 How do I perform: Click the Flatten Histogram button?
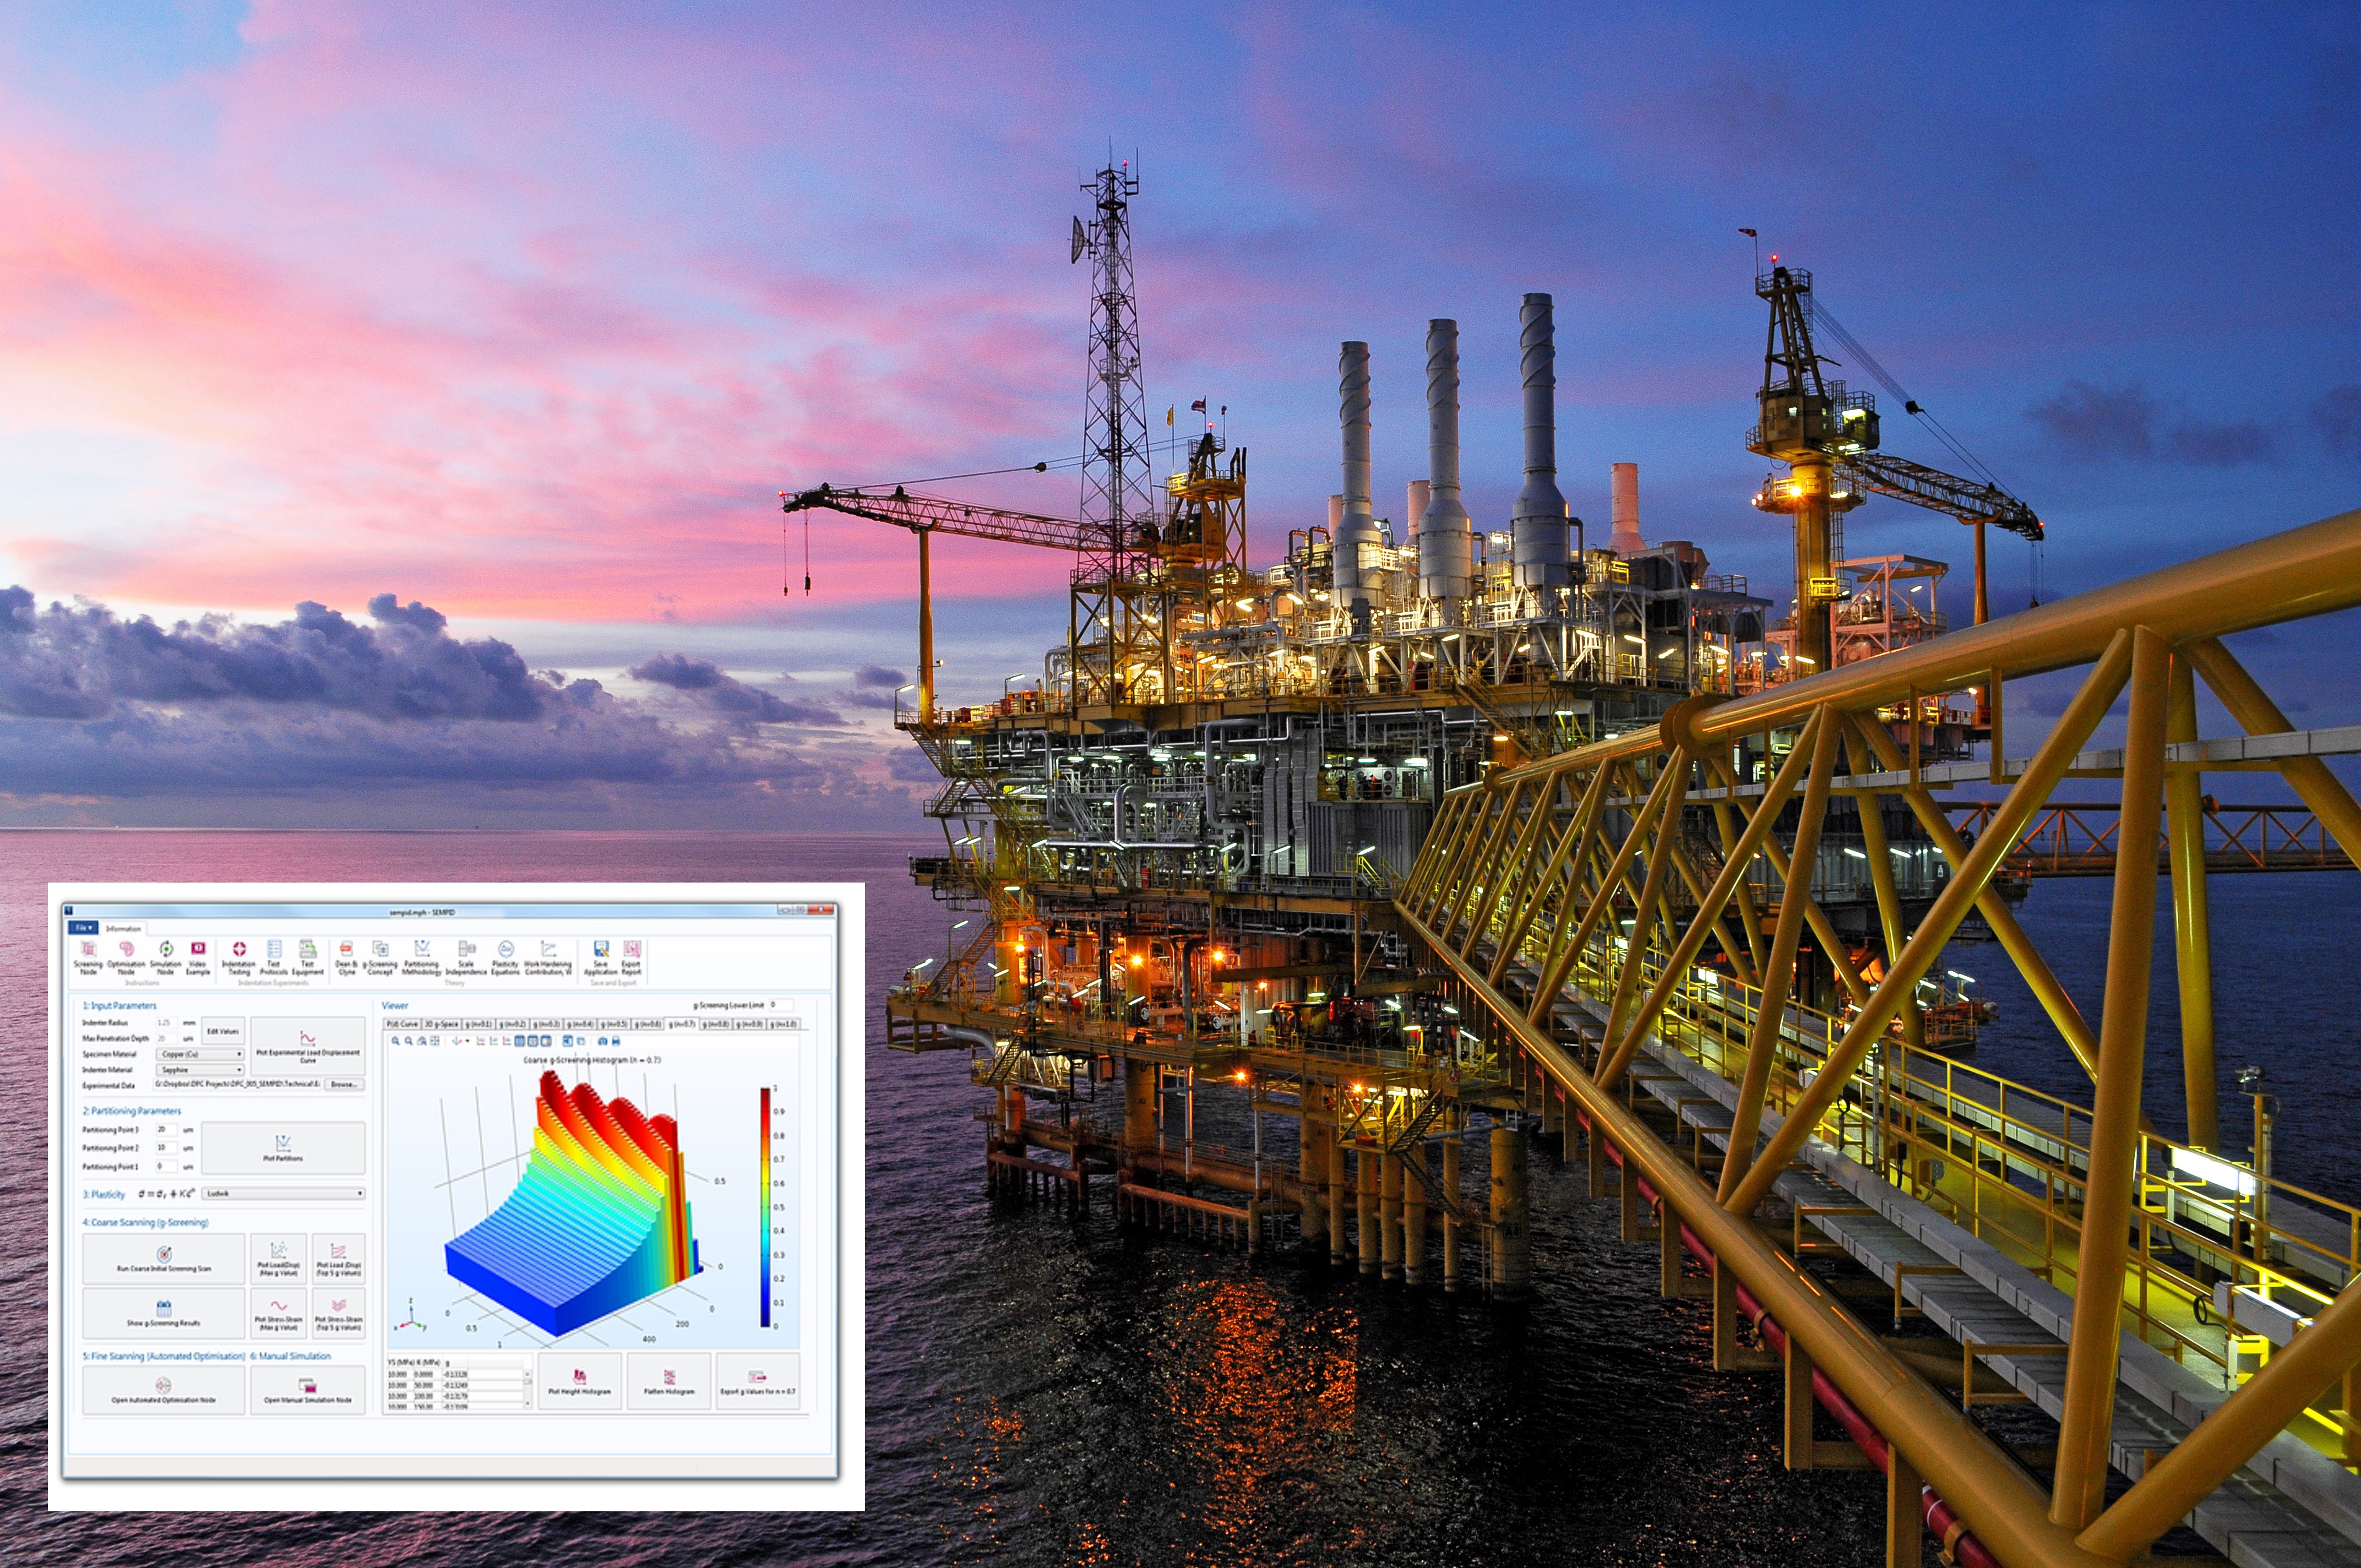(668, 1382)
